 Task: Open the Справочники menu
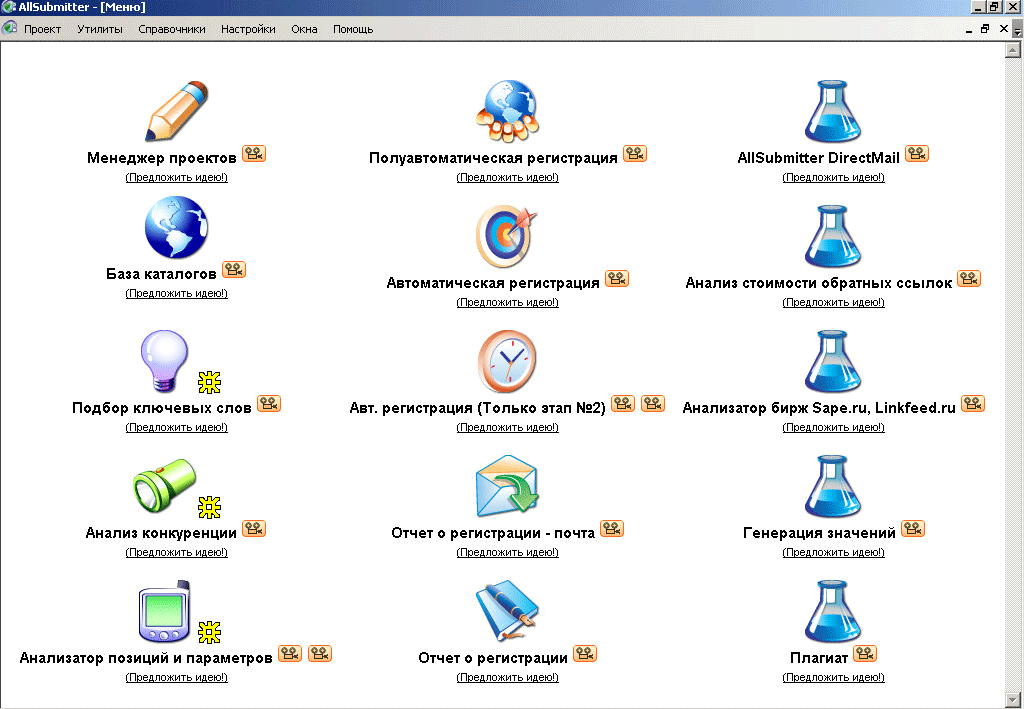click(172, 29)
